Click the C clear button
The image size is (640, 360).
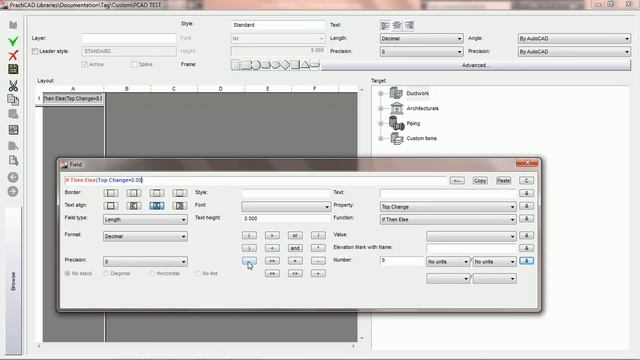point(527,180)
